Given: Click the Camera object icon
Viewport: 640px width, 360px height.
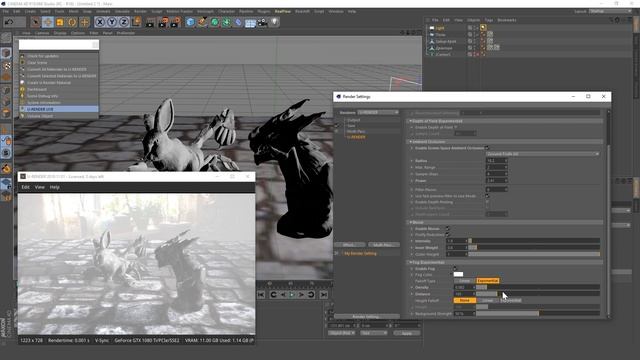Looking at the screenshot, I should (x=262, y=22).
